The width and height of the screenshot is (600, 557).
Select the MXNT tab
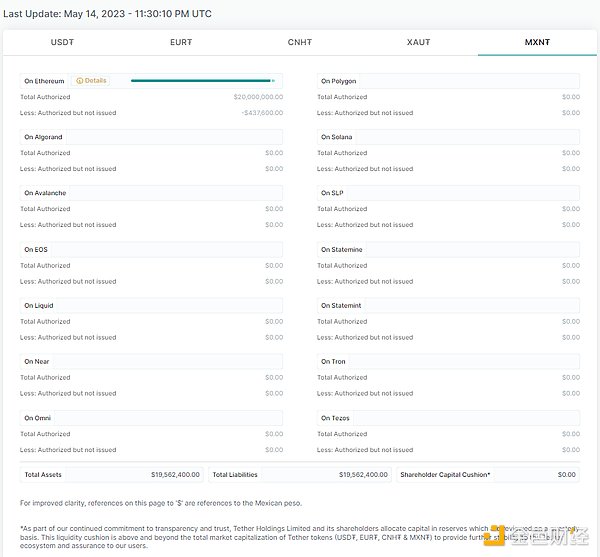tap(537, 42)
